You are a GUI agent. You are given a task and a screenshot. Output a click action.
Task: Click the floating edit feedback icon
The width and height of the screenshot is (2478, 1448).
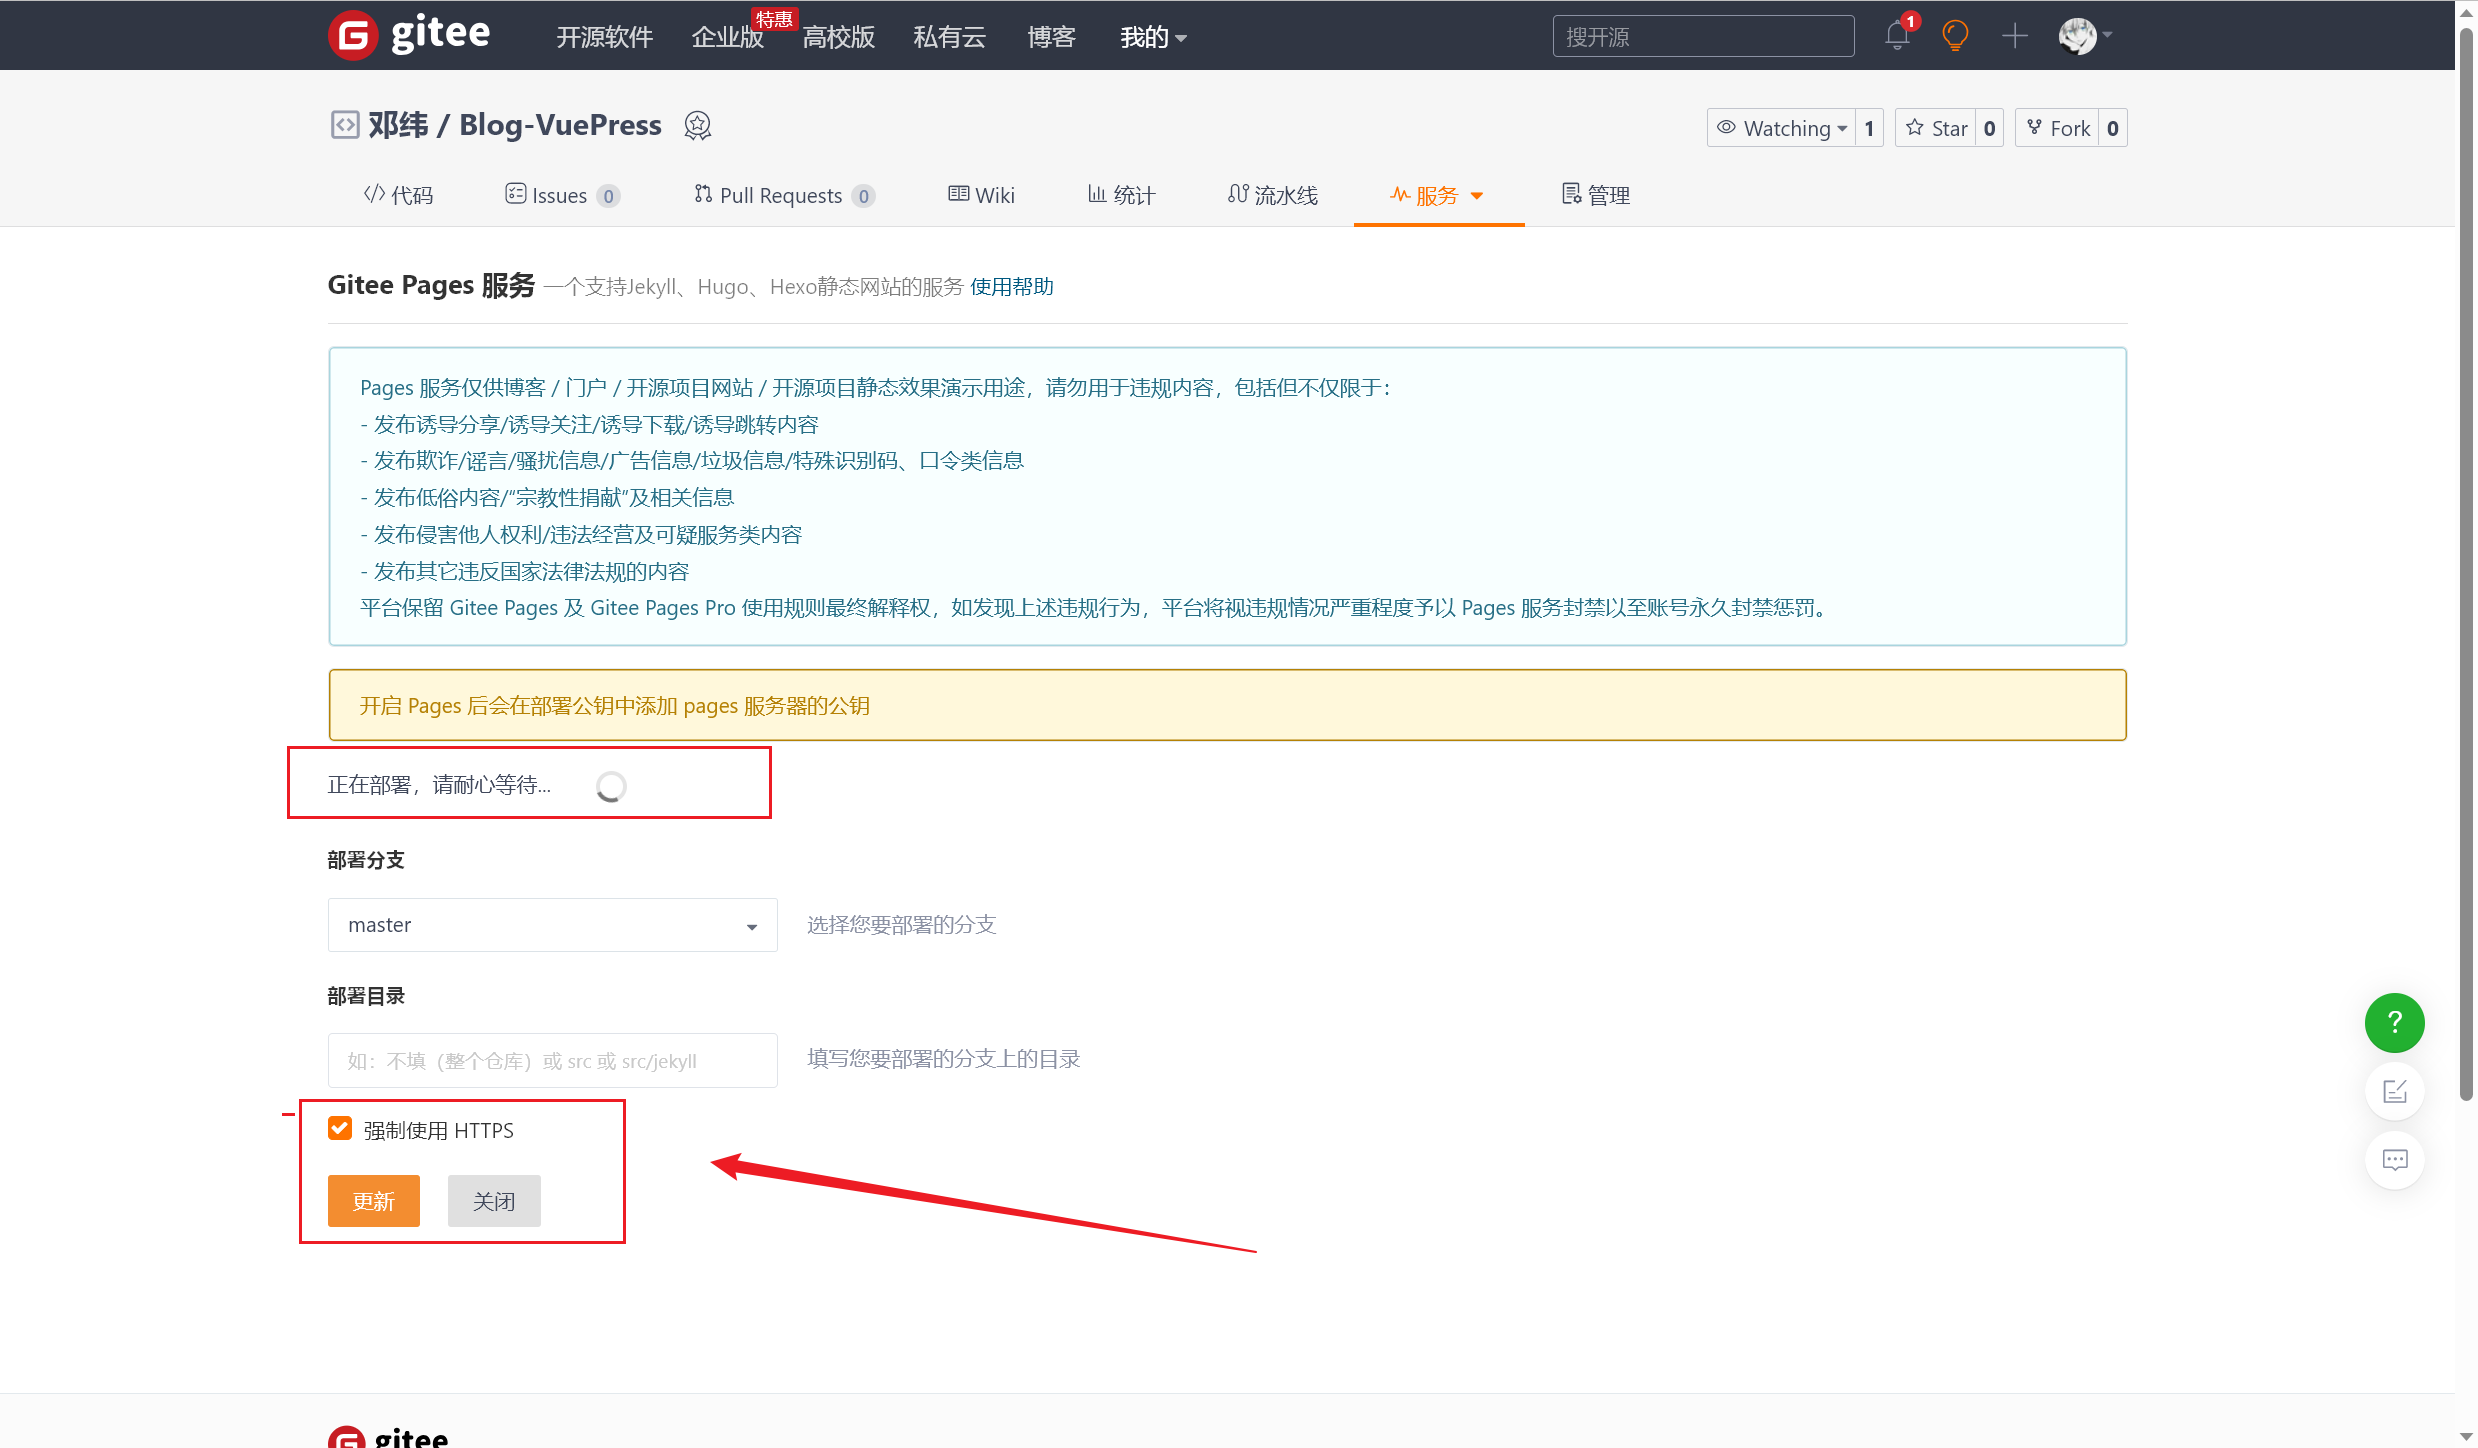2394,1091
